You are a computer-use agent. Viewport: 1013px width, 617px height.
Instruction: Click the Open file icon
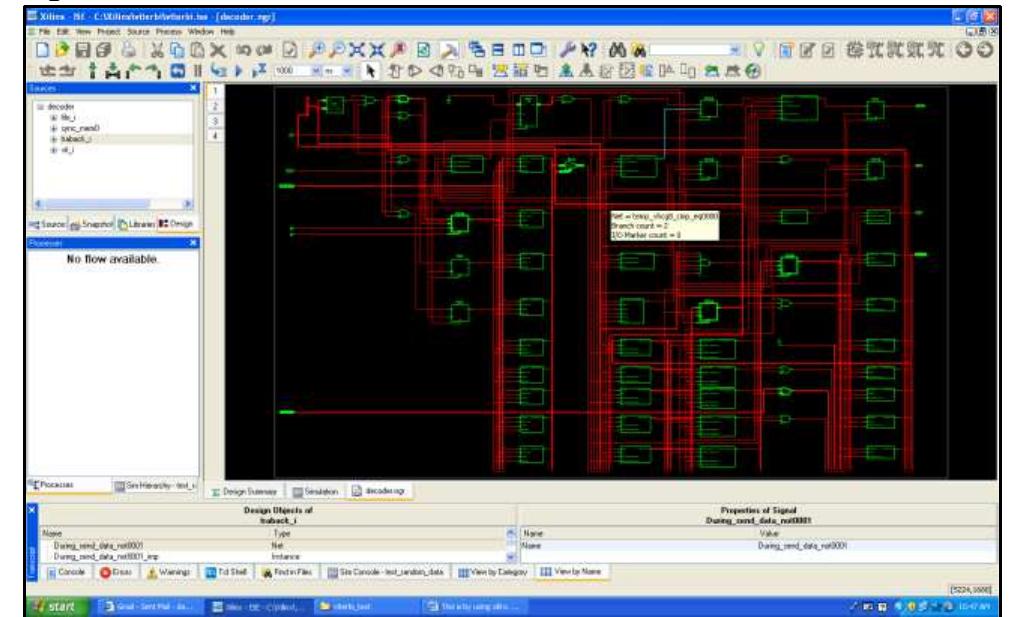pos(62,50)
